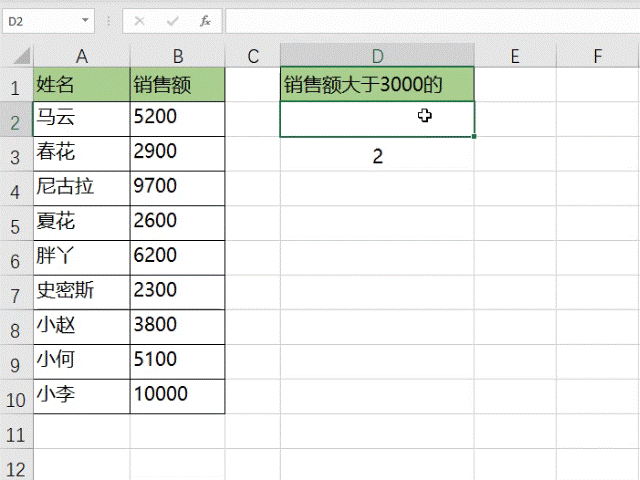640x480 pixels.
Task: Click the cell containing 史密斯
Action: 82,293
